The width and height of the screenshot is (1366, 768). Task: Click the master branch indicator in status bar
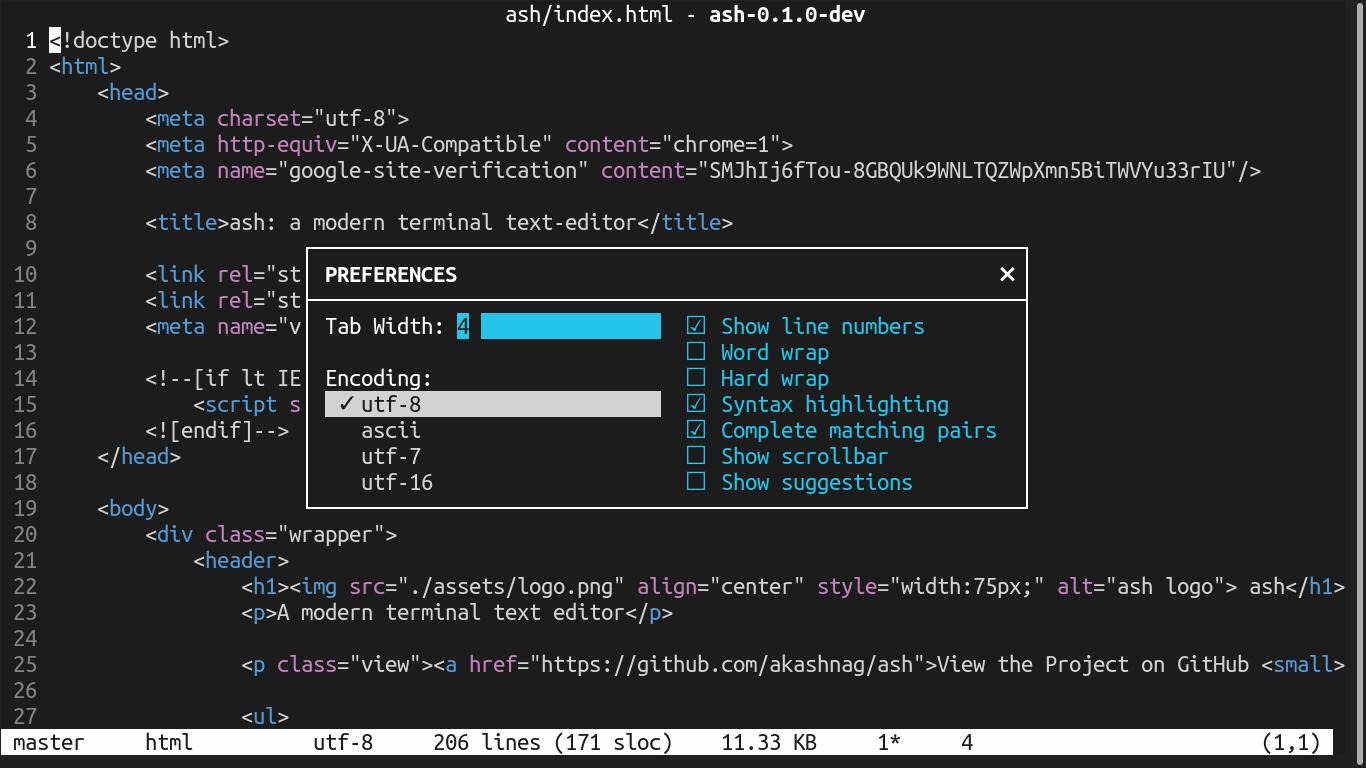(x=48, y=743)
